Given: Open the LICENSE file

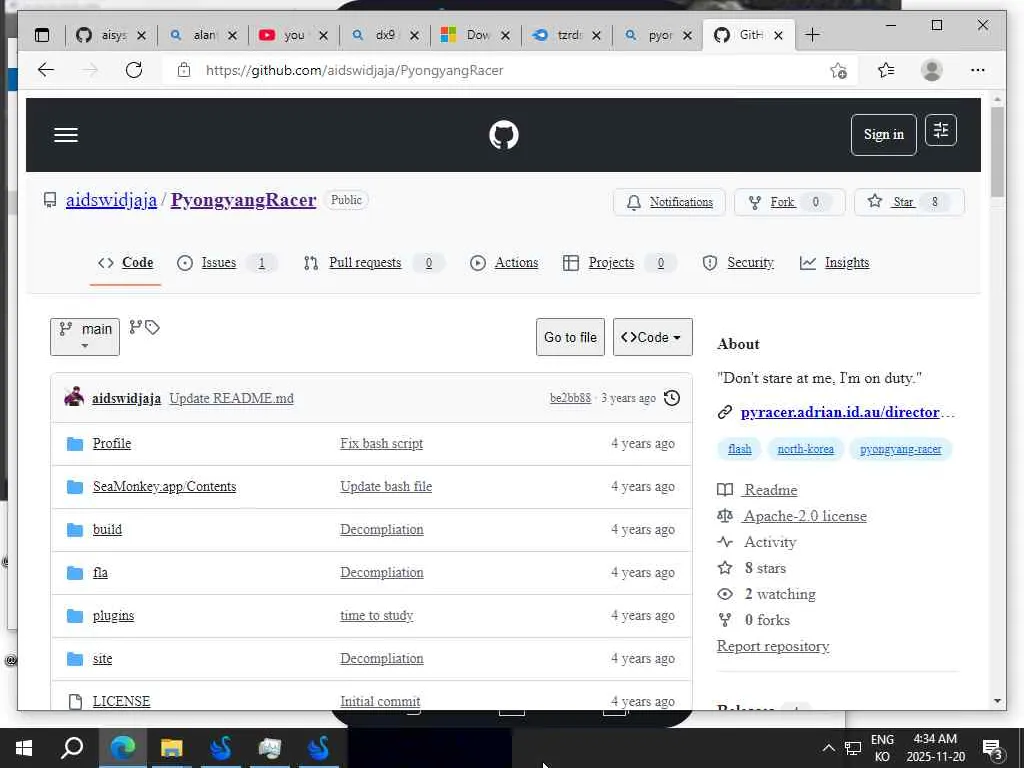Looking at the screenshot, I should [121, 701].
